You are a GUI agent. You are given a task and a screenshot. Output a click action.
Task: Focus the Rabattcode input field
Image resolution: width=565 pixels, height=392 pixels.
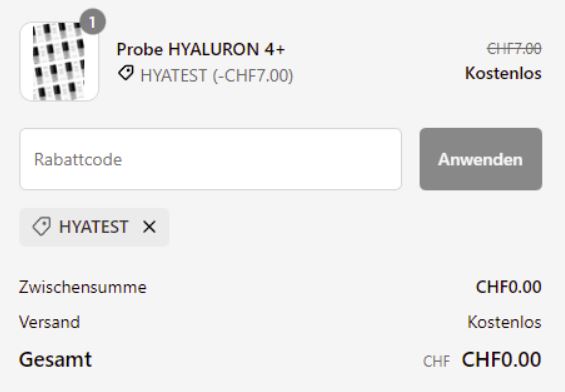(211, 159)
